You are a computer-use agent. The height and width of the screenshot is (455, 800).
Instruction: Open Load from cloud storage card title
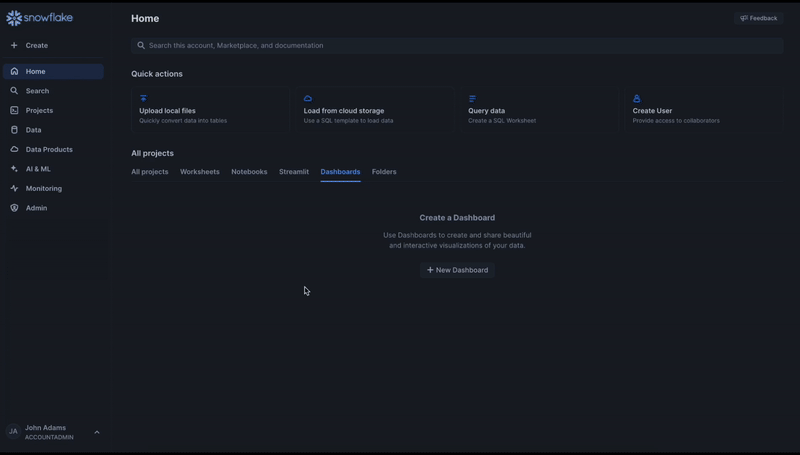[344, 111]
